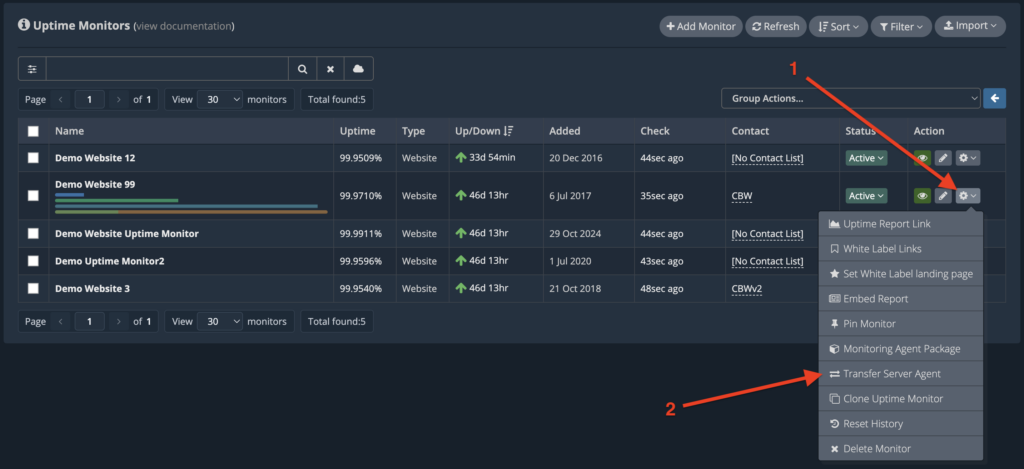Click the top search input field

[x=167, y=69]
